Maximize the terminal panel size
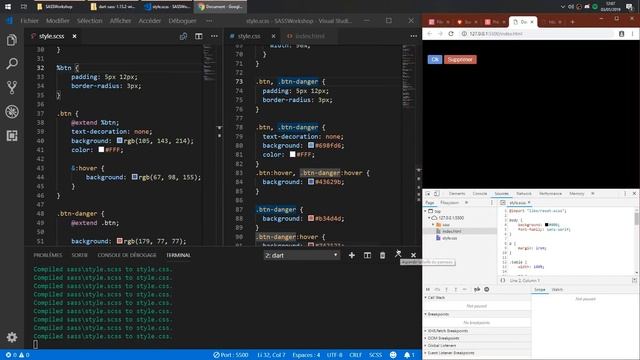640x360 pixels. click(398, 254)
